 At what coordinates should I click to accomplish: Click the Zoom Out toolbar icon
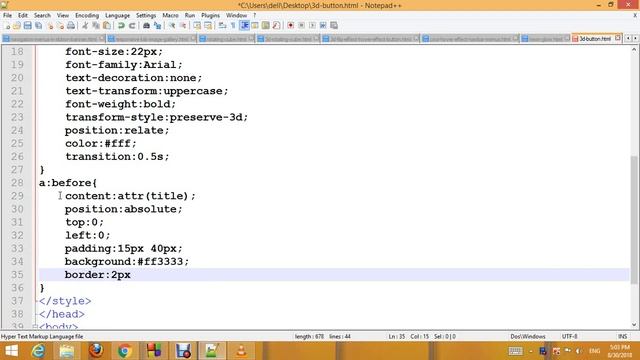(x=183, y=25)
